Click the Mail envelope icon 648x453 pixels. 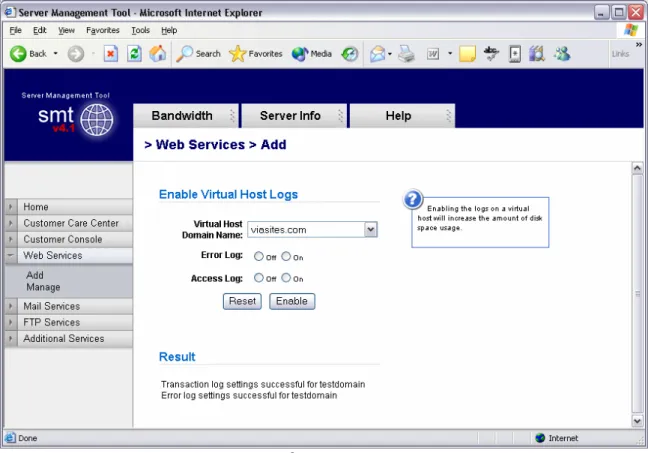(377, 54)
